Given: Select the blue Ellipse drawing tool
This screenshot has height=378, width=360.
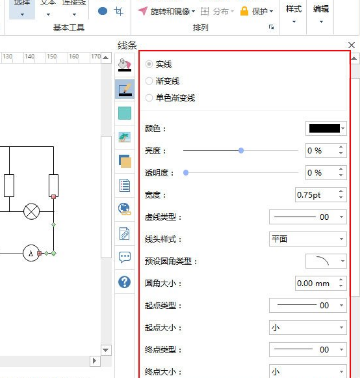Looking at the screenshot, I should pos(103,11).
